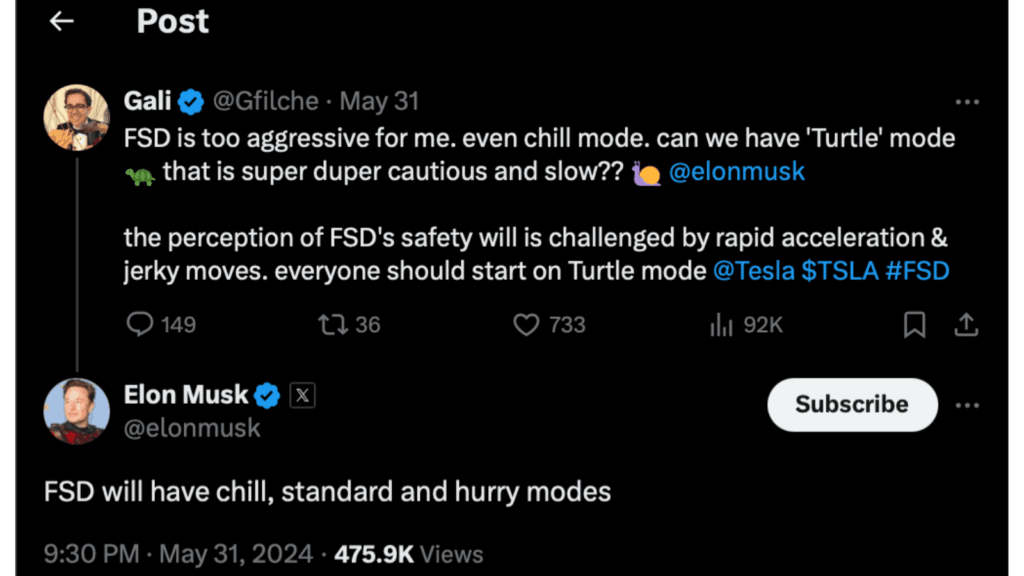Open the @elonmusk mention link
The width and height of the screenshot is (1024, 576).
[x=737, y=172]
